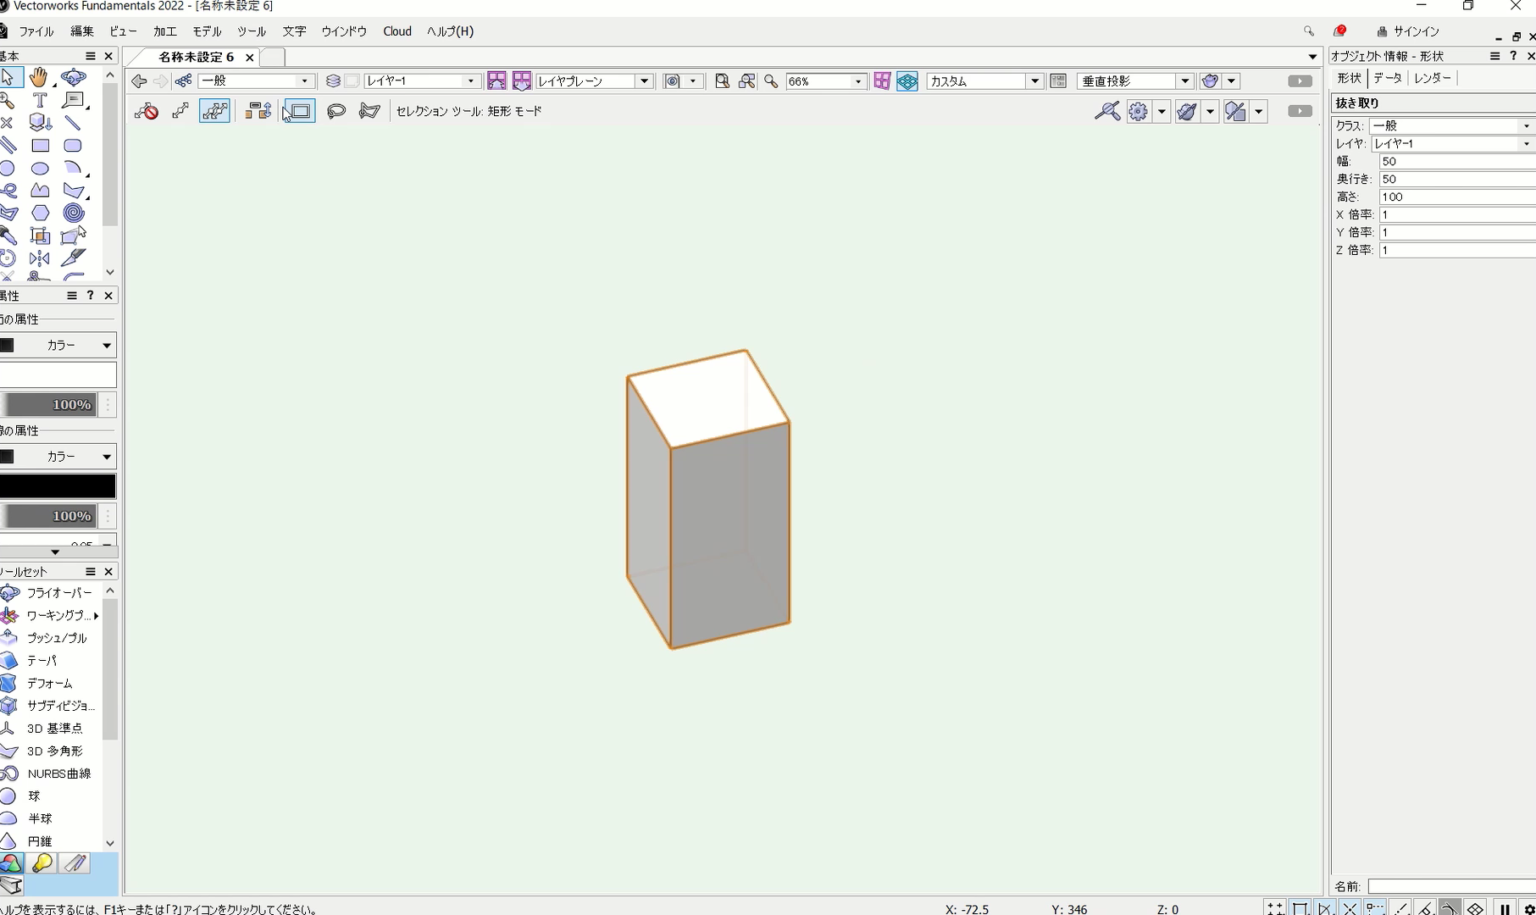Choose the Spiral tool
Screen dimensions: 1536x915
73,212
